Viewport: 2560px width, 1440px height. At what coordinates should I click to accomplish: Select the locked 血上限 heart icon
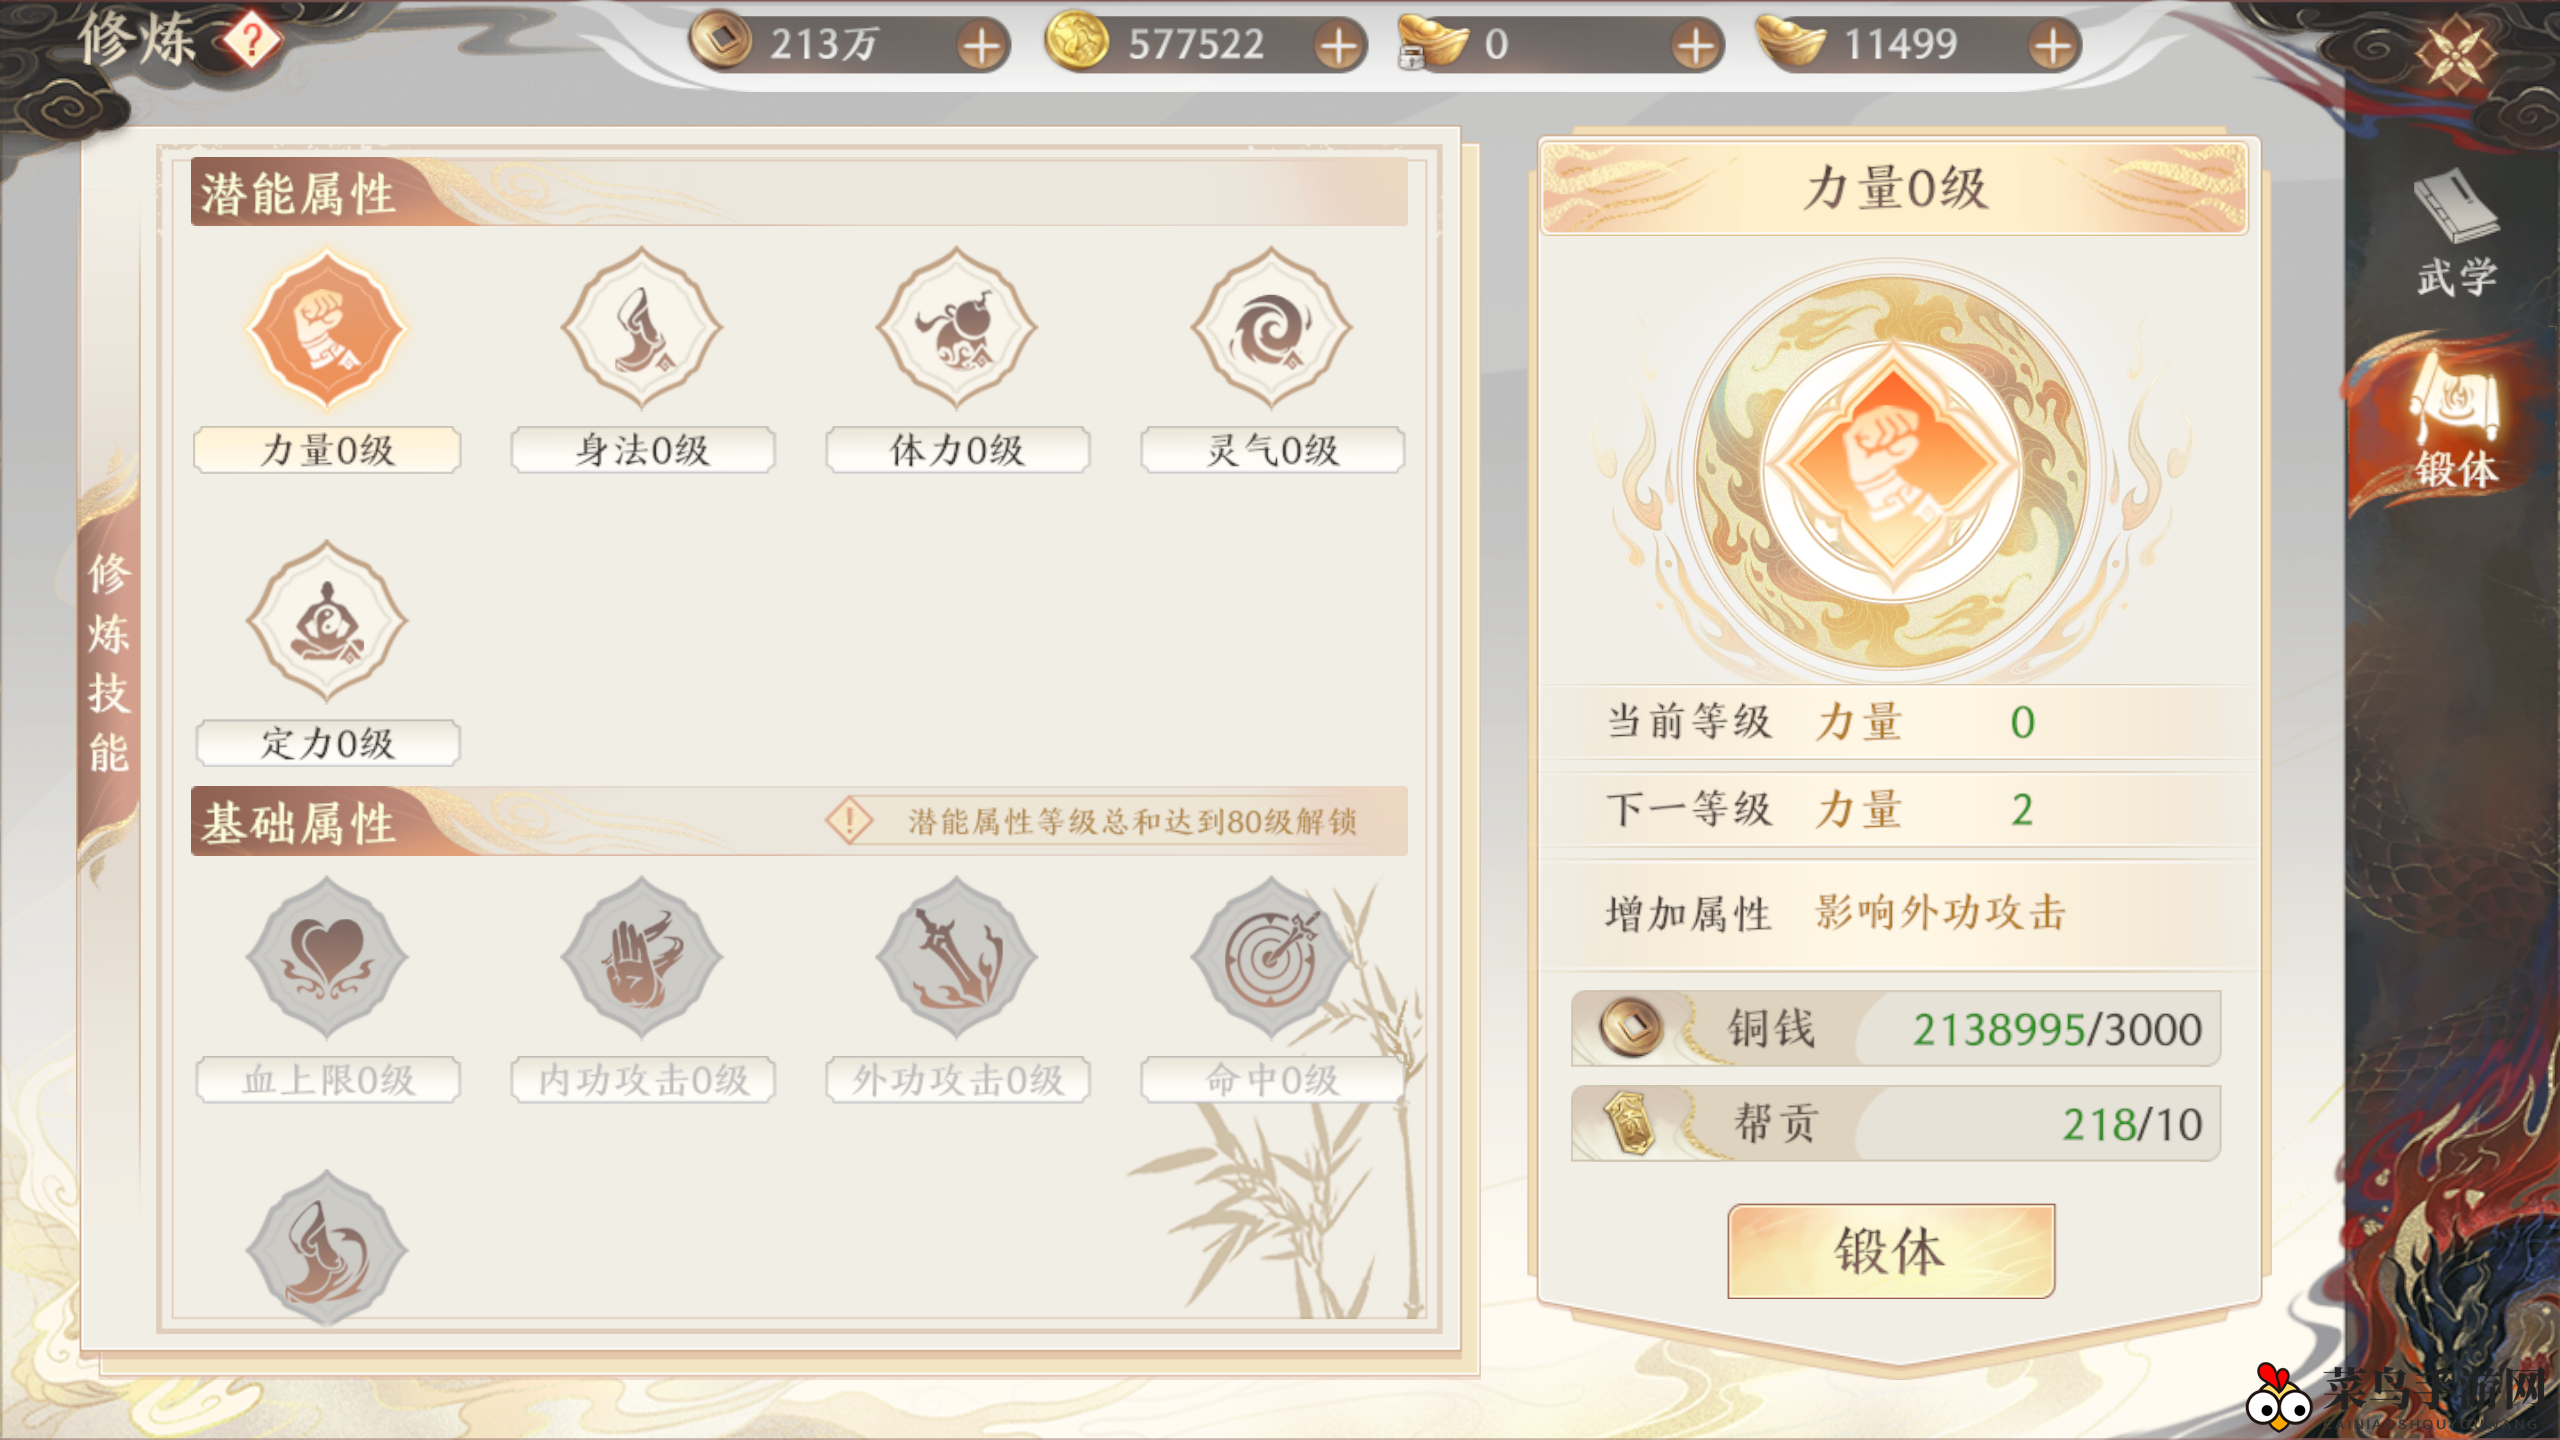[x=326, y=957]
